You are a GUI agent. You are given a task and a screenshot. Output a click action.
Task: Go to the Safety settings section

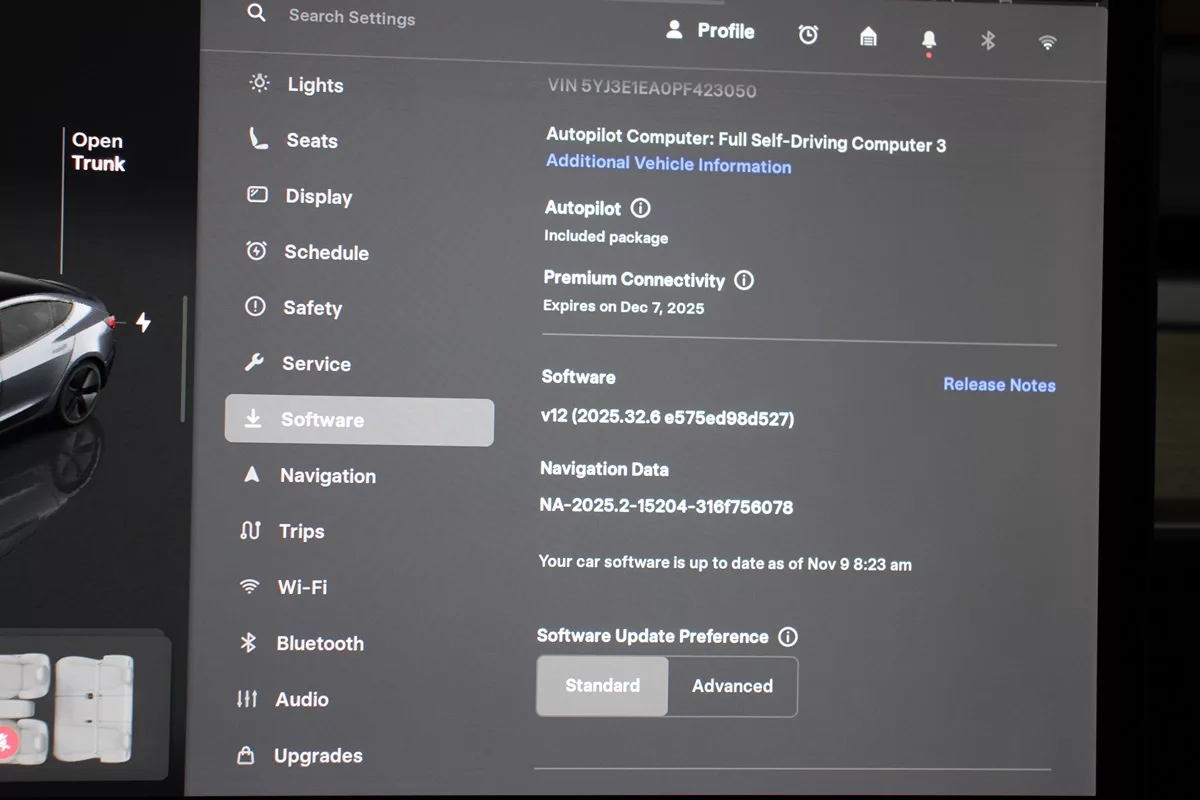[311, 308]
